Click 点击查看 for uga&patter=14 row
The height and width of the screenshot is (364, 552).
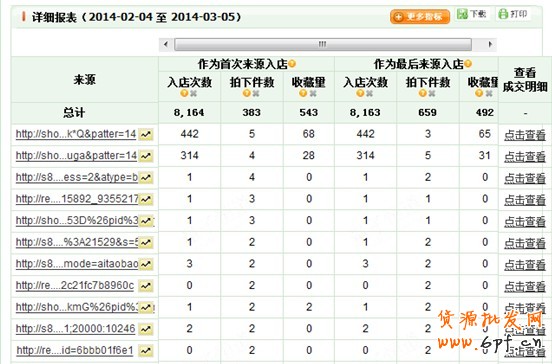[x=525, y=157]
